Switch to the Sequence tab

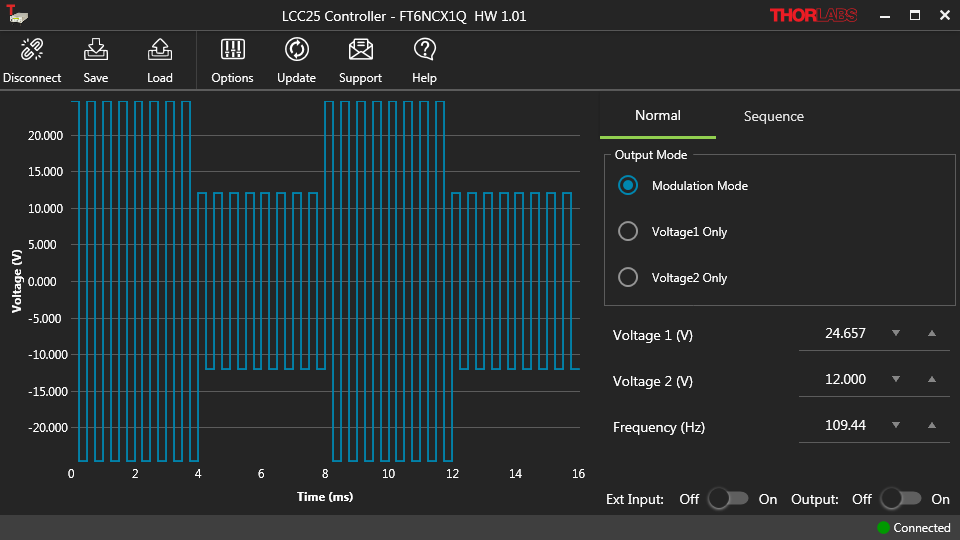click(x=773, y=117)
